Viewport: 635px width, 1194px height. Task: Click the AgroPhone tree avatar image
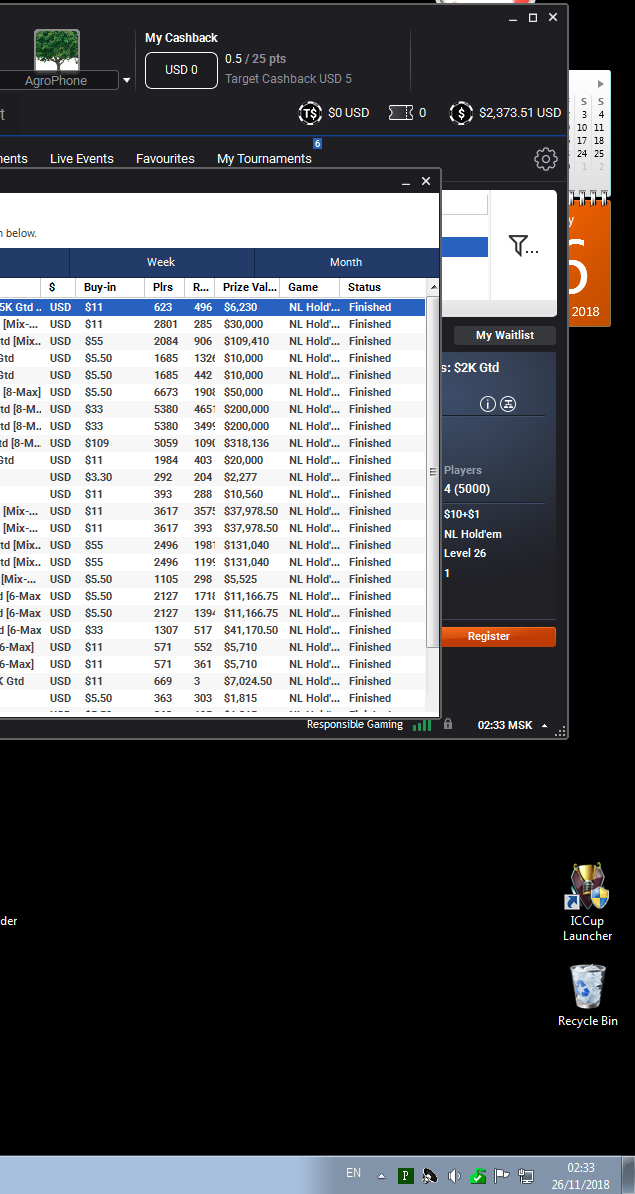click(57, 50)
